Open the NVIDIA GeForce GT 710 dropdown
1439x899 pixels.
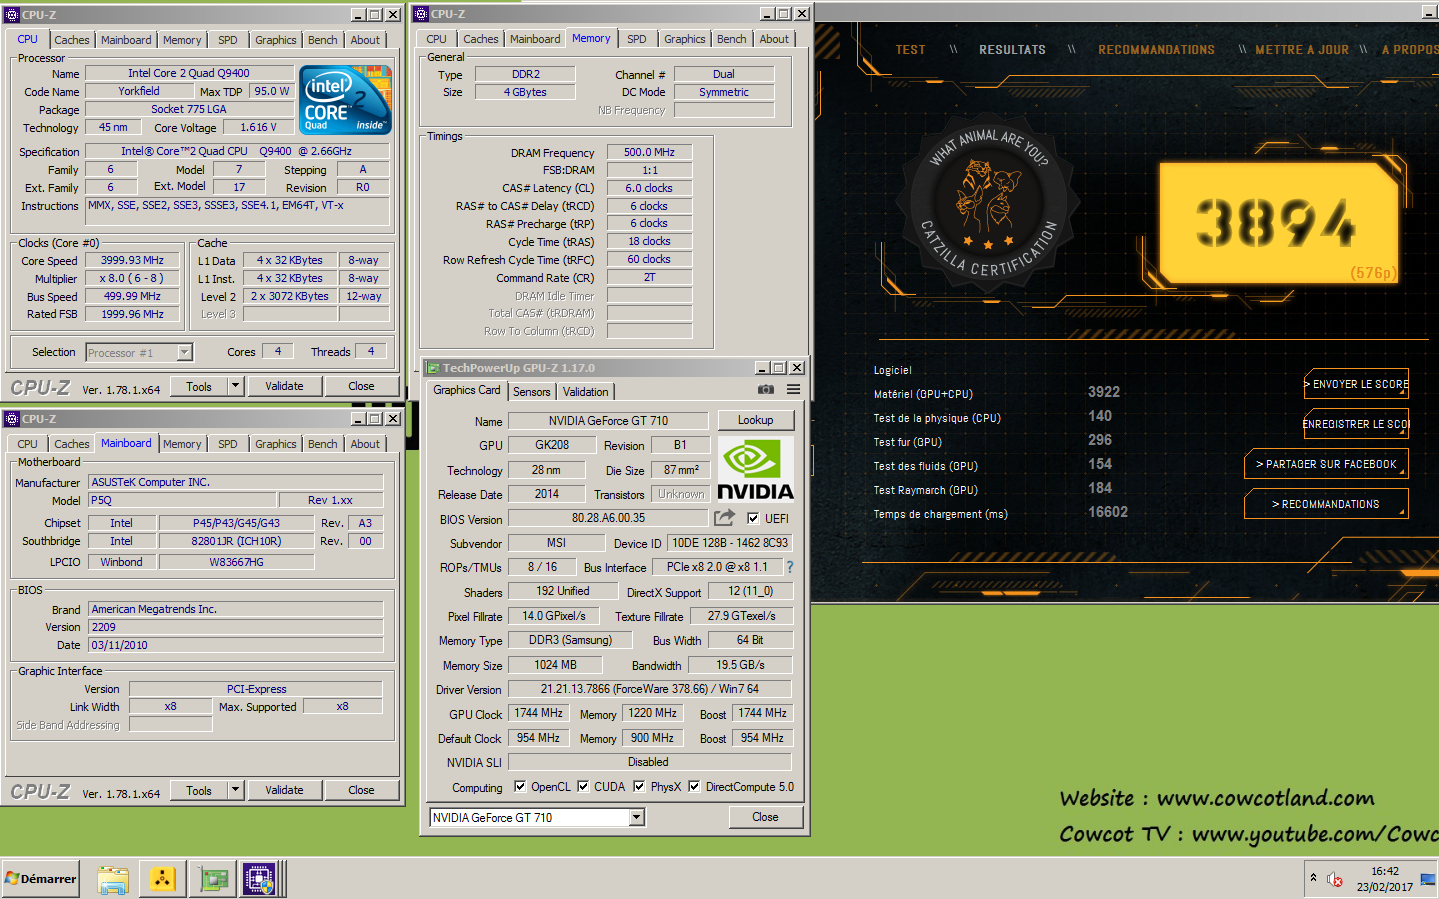click(x=636, y=818)
